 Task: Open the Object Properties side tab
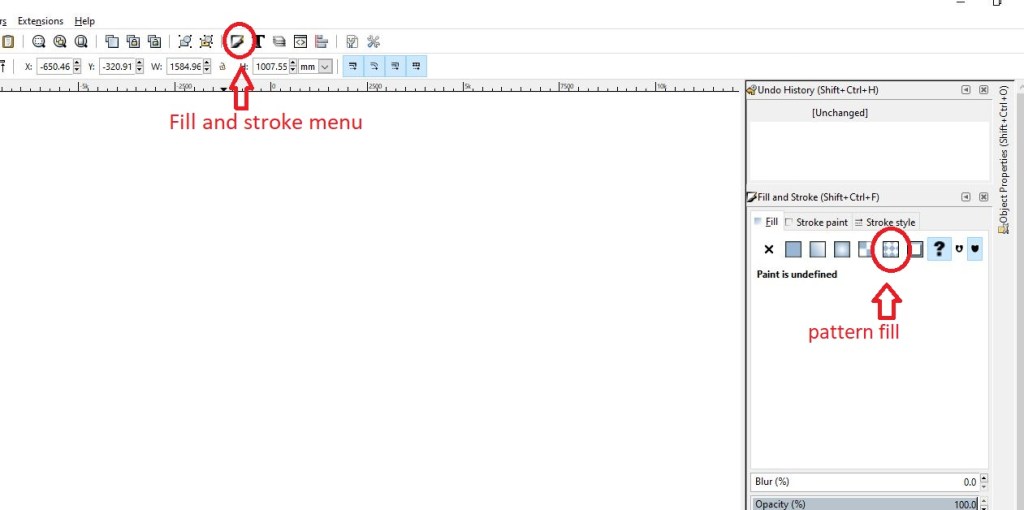click(1004, 159)
